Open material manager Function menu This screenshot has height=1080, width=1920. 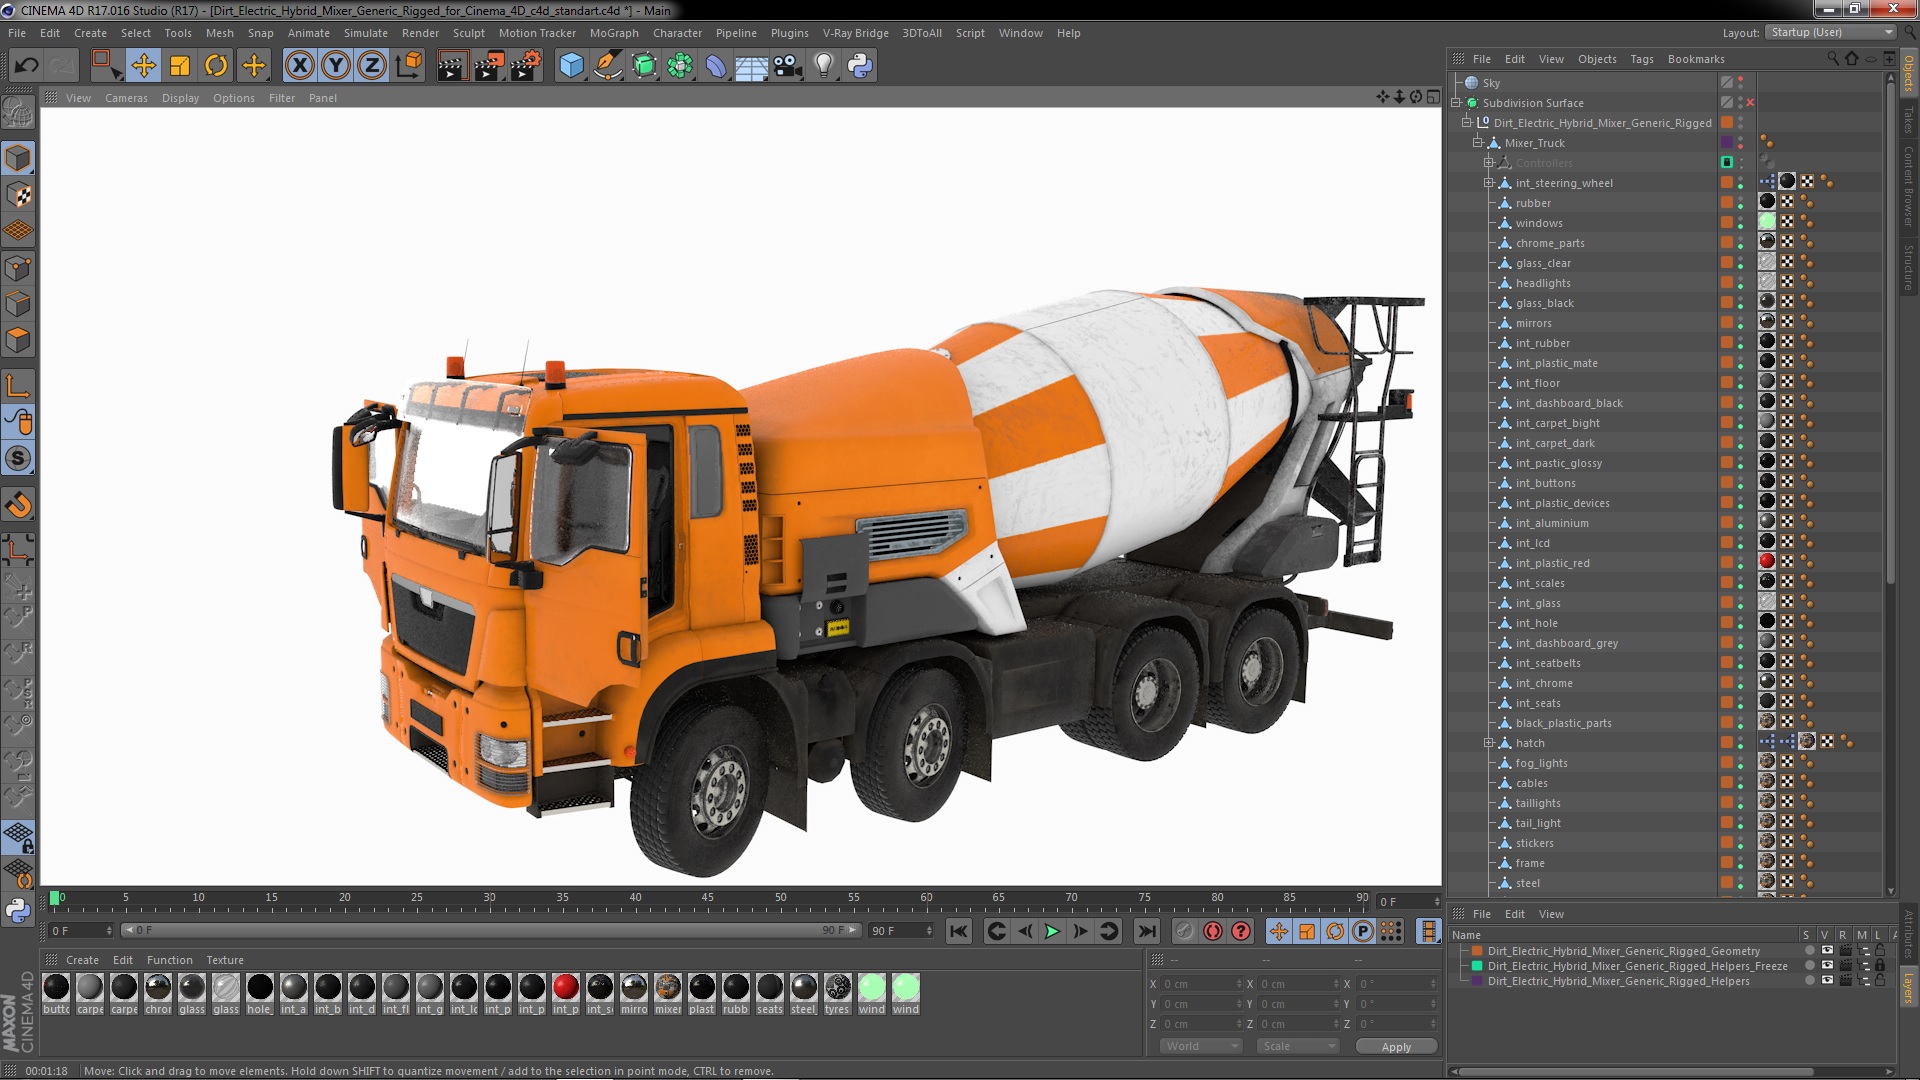click(170, 960)
